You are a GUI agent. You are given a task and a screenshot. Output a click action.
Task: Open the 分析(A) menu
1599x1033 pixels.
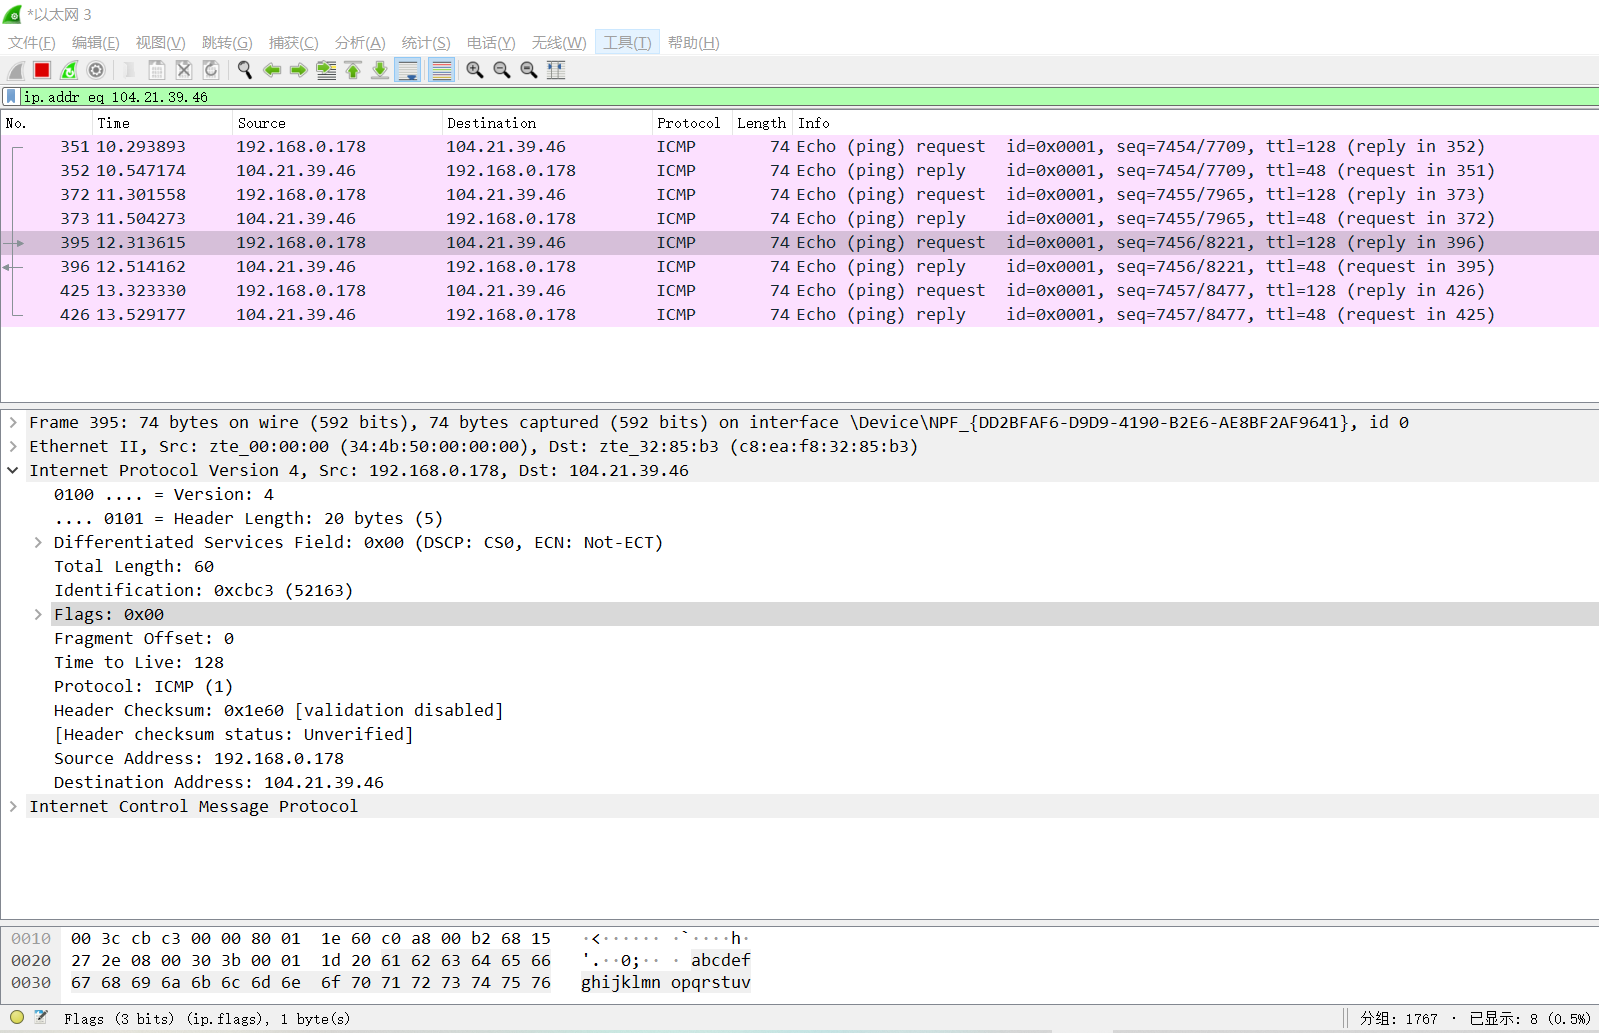tap(360, 43)
